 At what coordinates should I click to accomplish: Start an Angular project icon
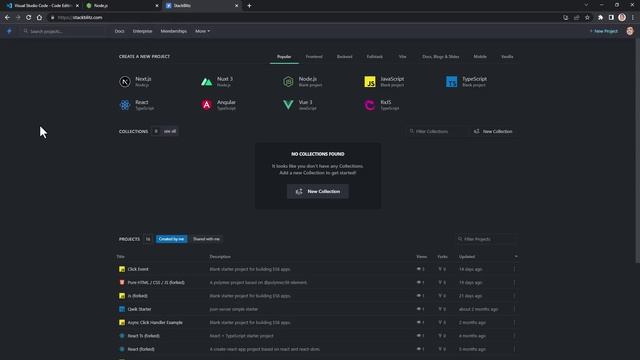click(207, 105)
